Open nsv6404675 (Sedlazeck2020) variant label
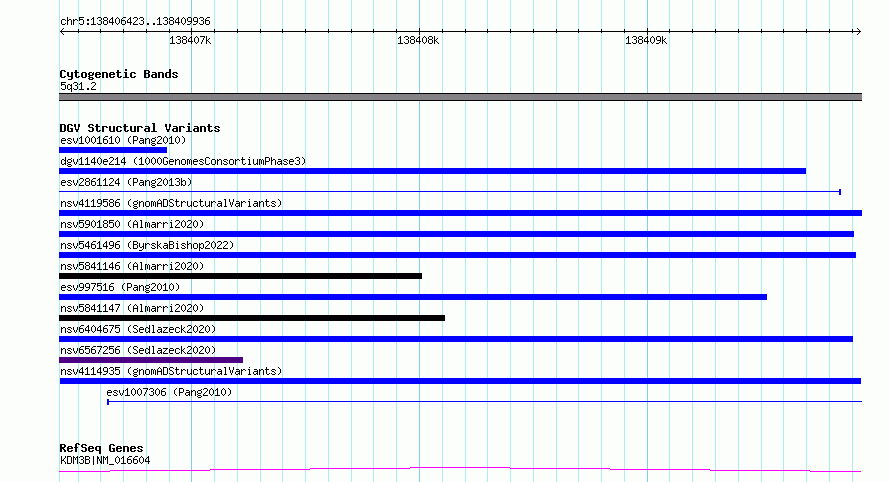The image size is (890, 482). coord(138,329)
